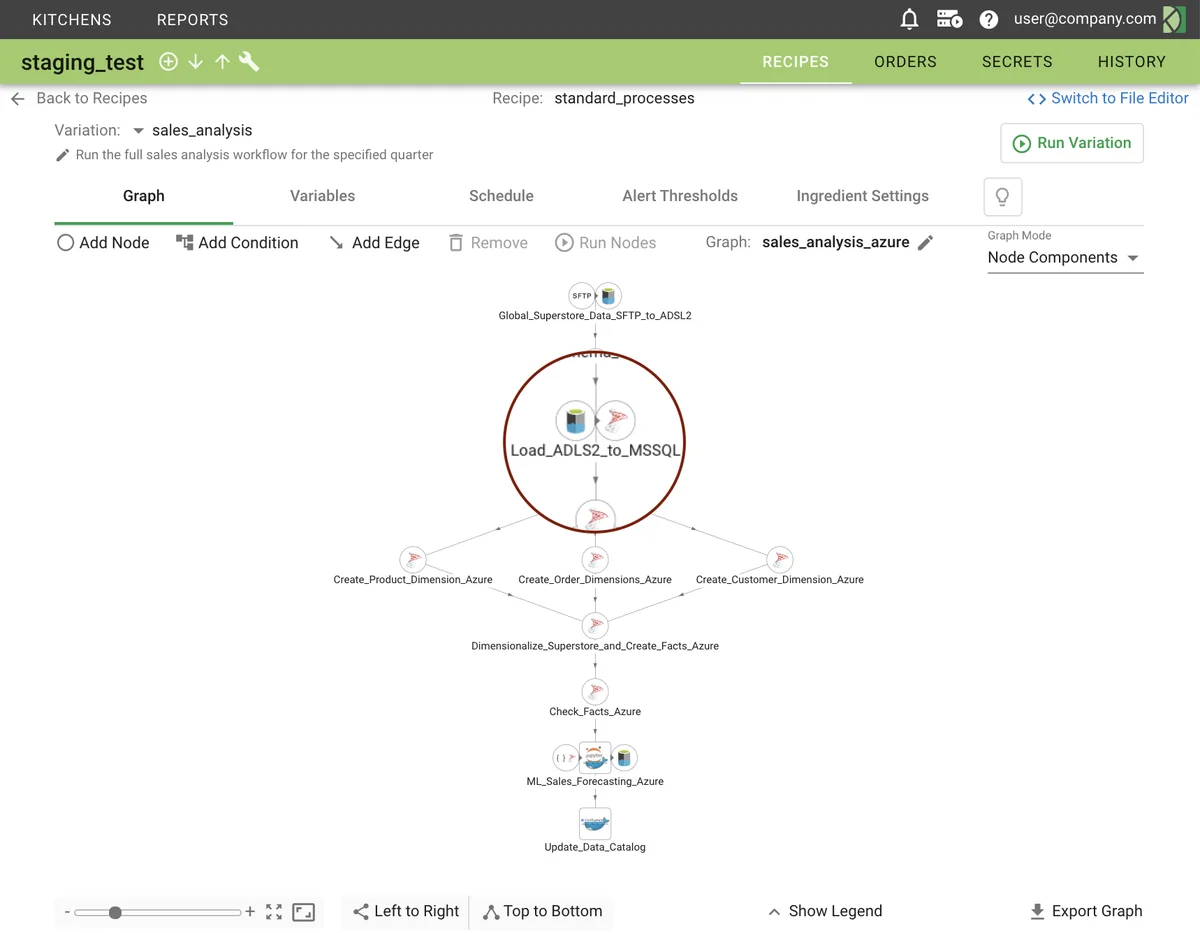Expand the Show Legend panel
The image size is (1200, 933).
pos(825,911)
